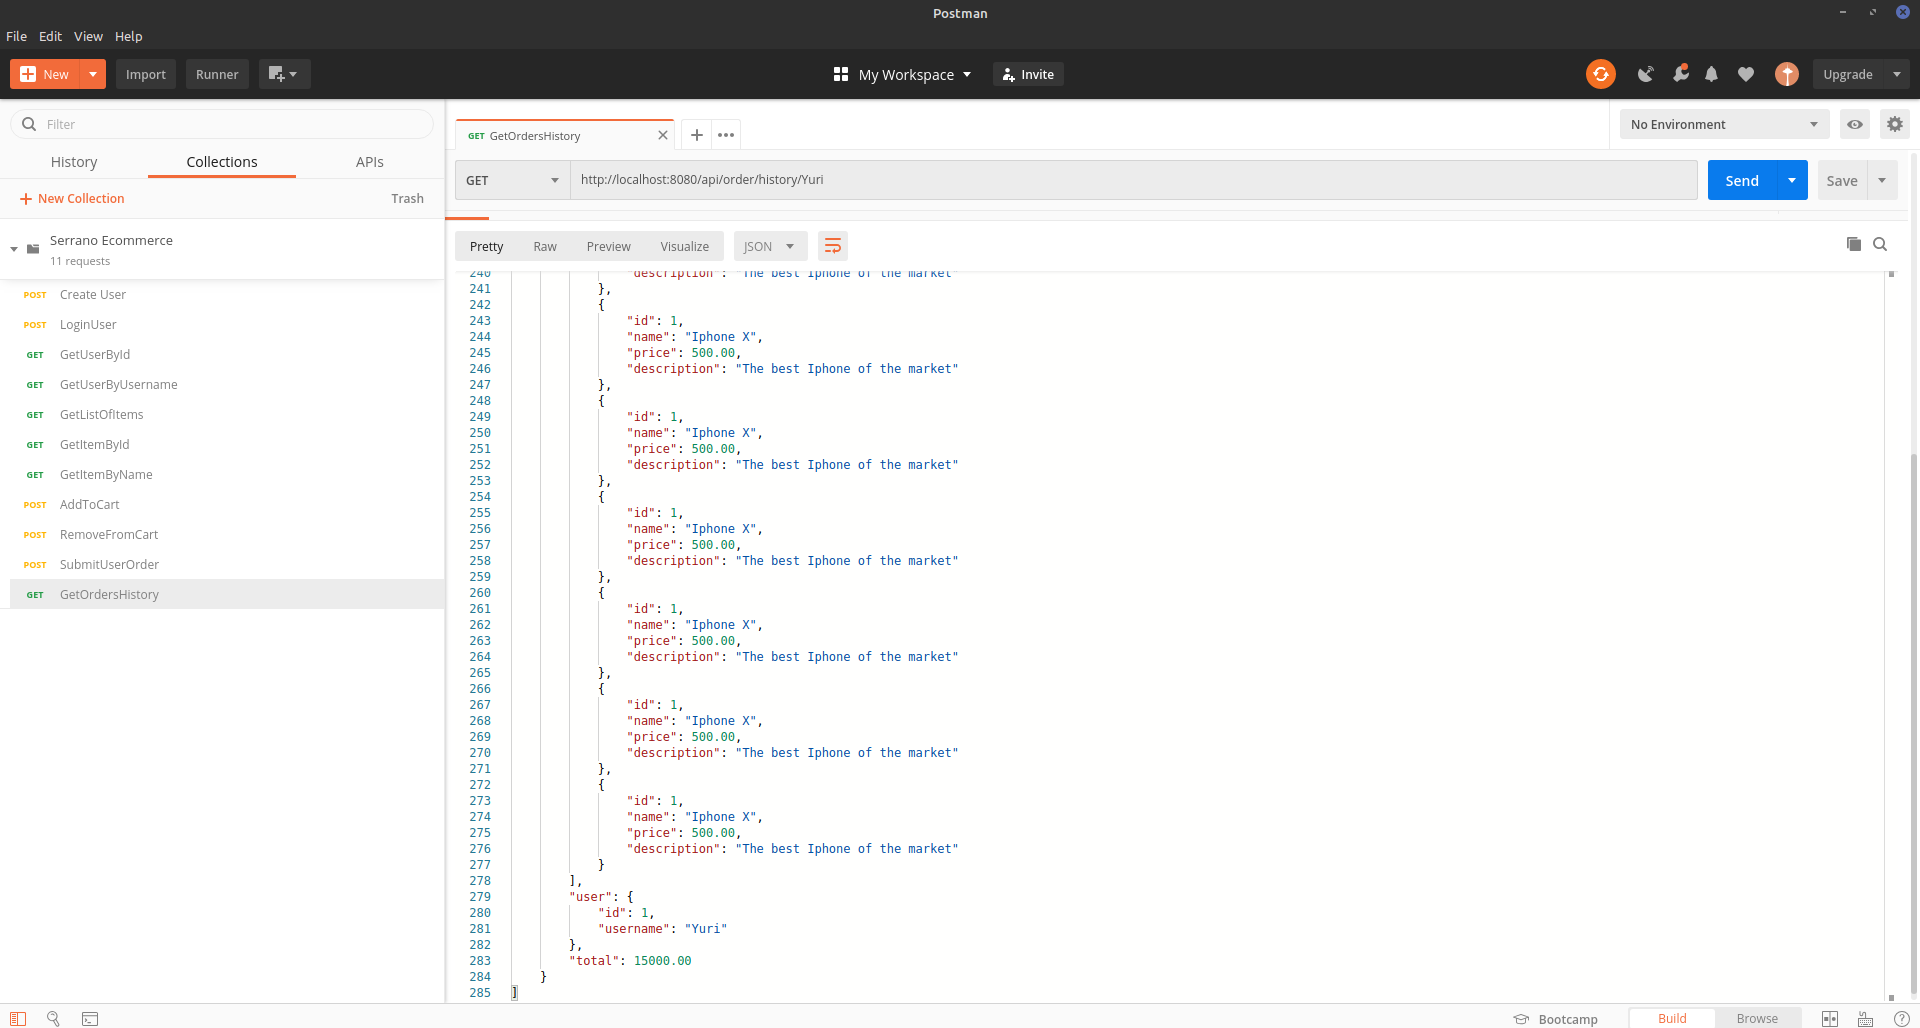Open the help question mark icon

click(1901, 1018)
